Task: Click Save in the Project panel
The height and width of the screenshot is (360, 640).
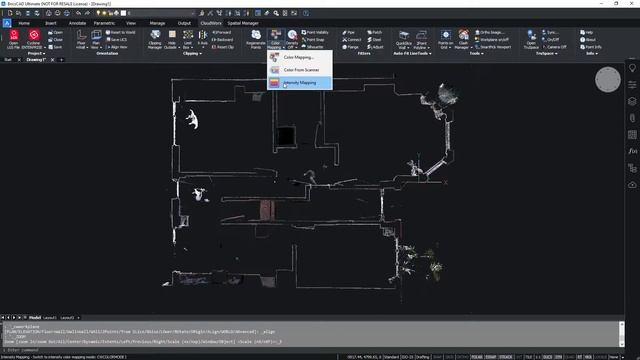Action: click(56, 47)
